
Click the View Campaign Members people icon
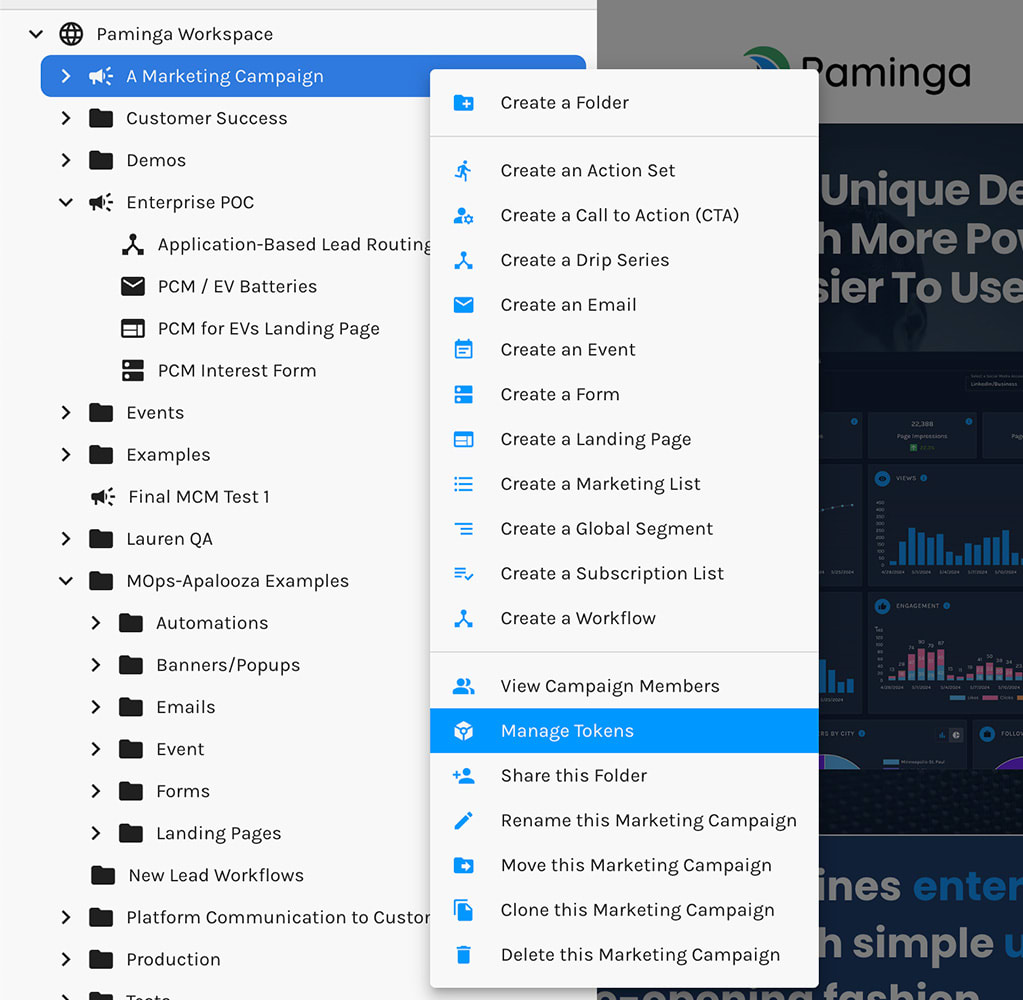(x=463, y=686)
